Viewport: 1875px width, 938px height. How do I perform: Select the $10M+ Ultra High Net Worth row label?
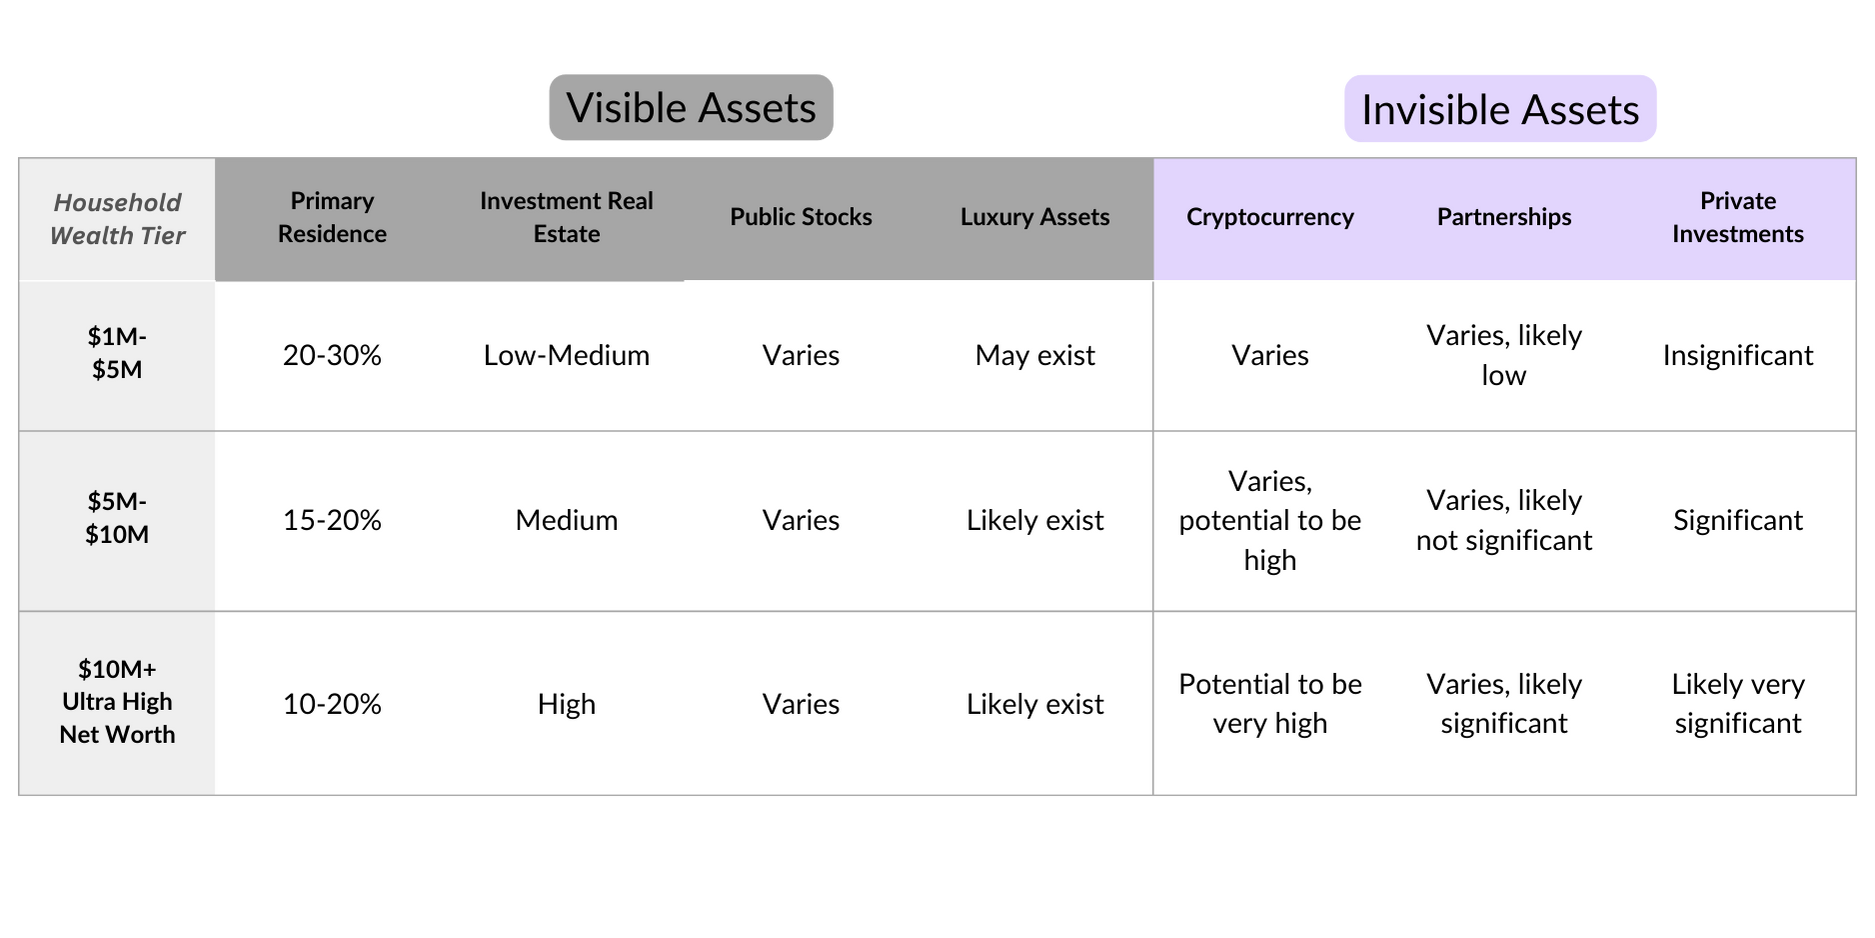pos(117,702)
